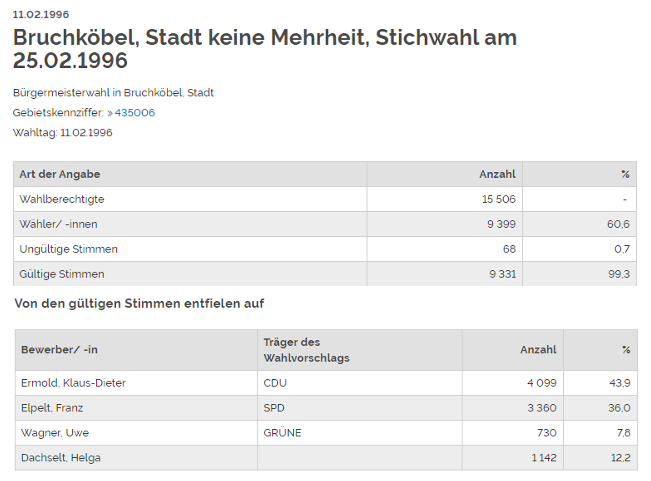
Task: Click the voter turnout value 60,6
Action: 618,224
